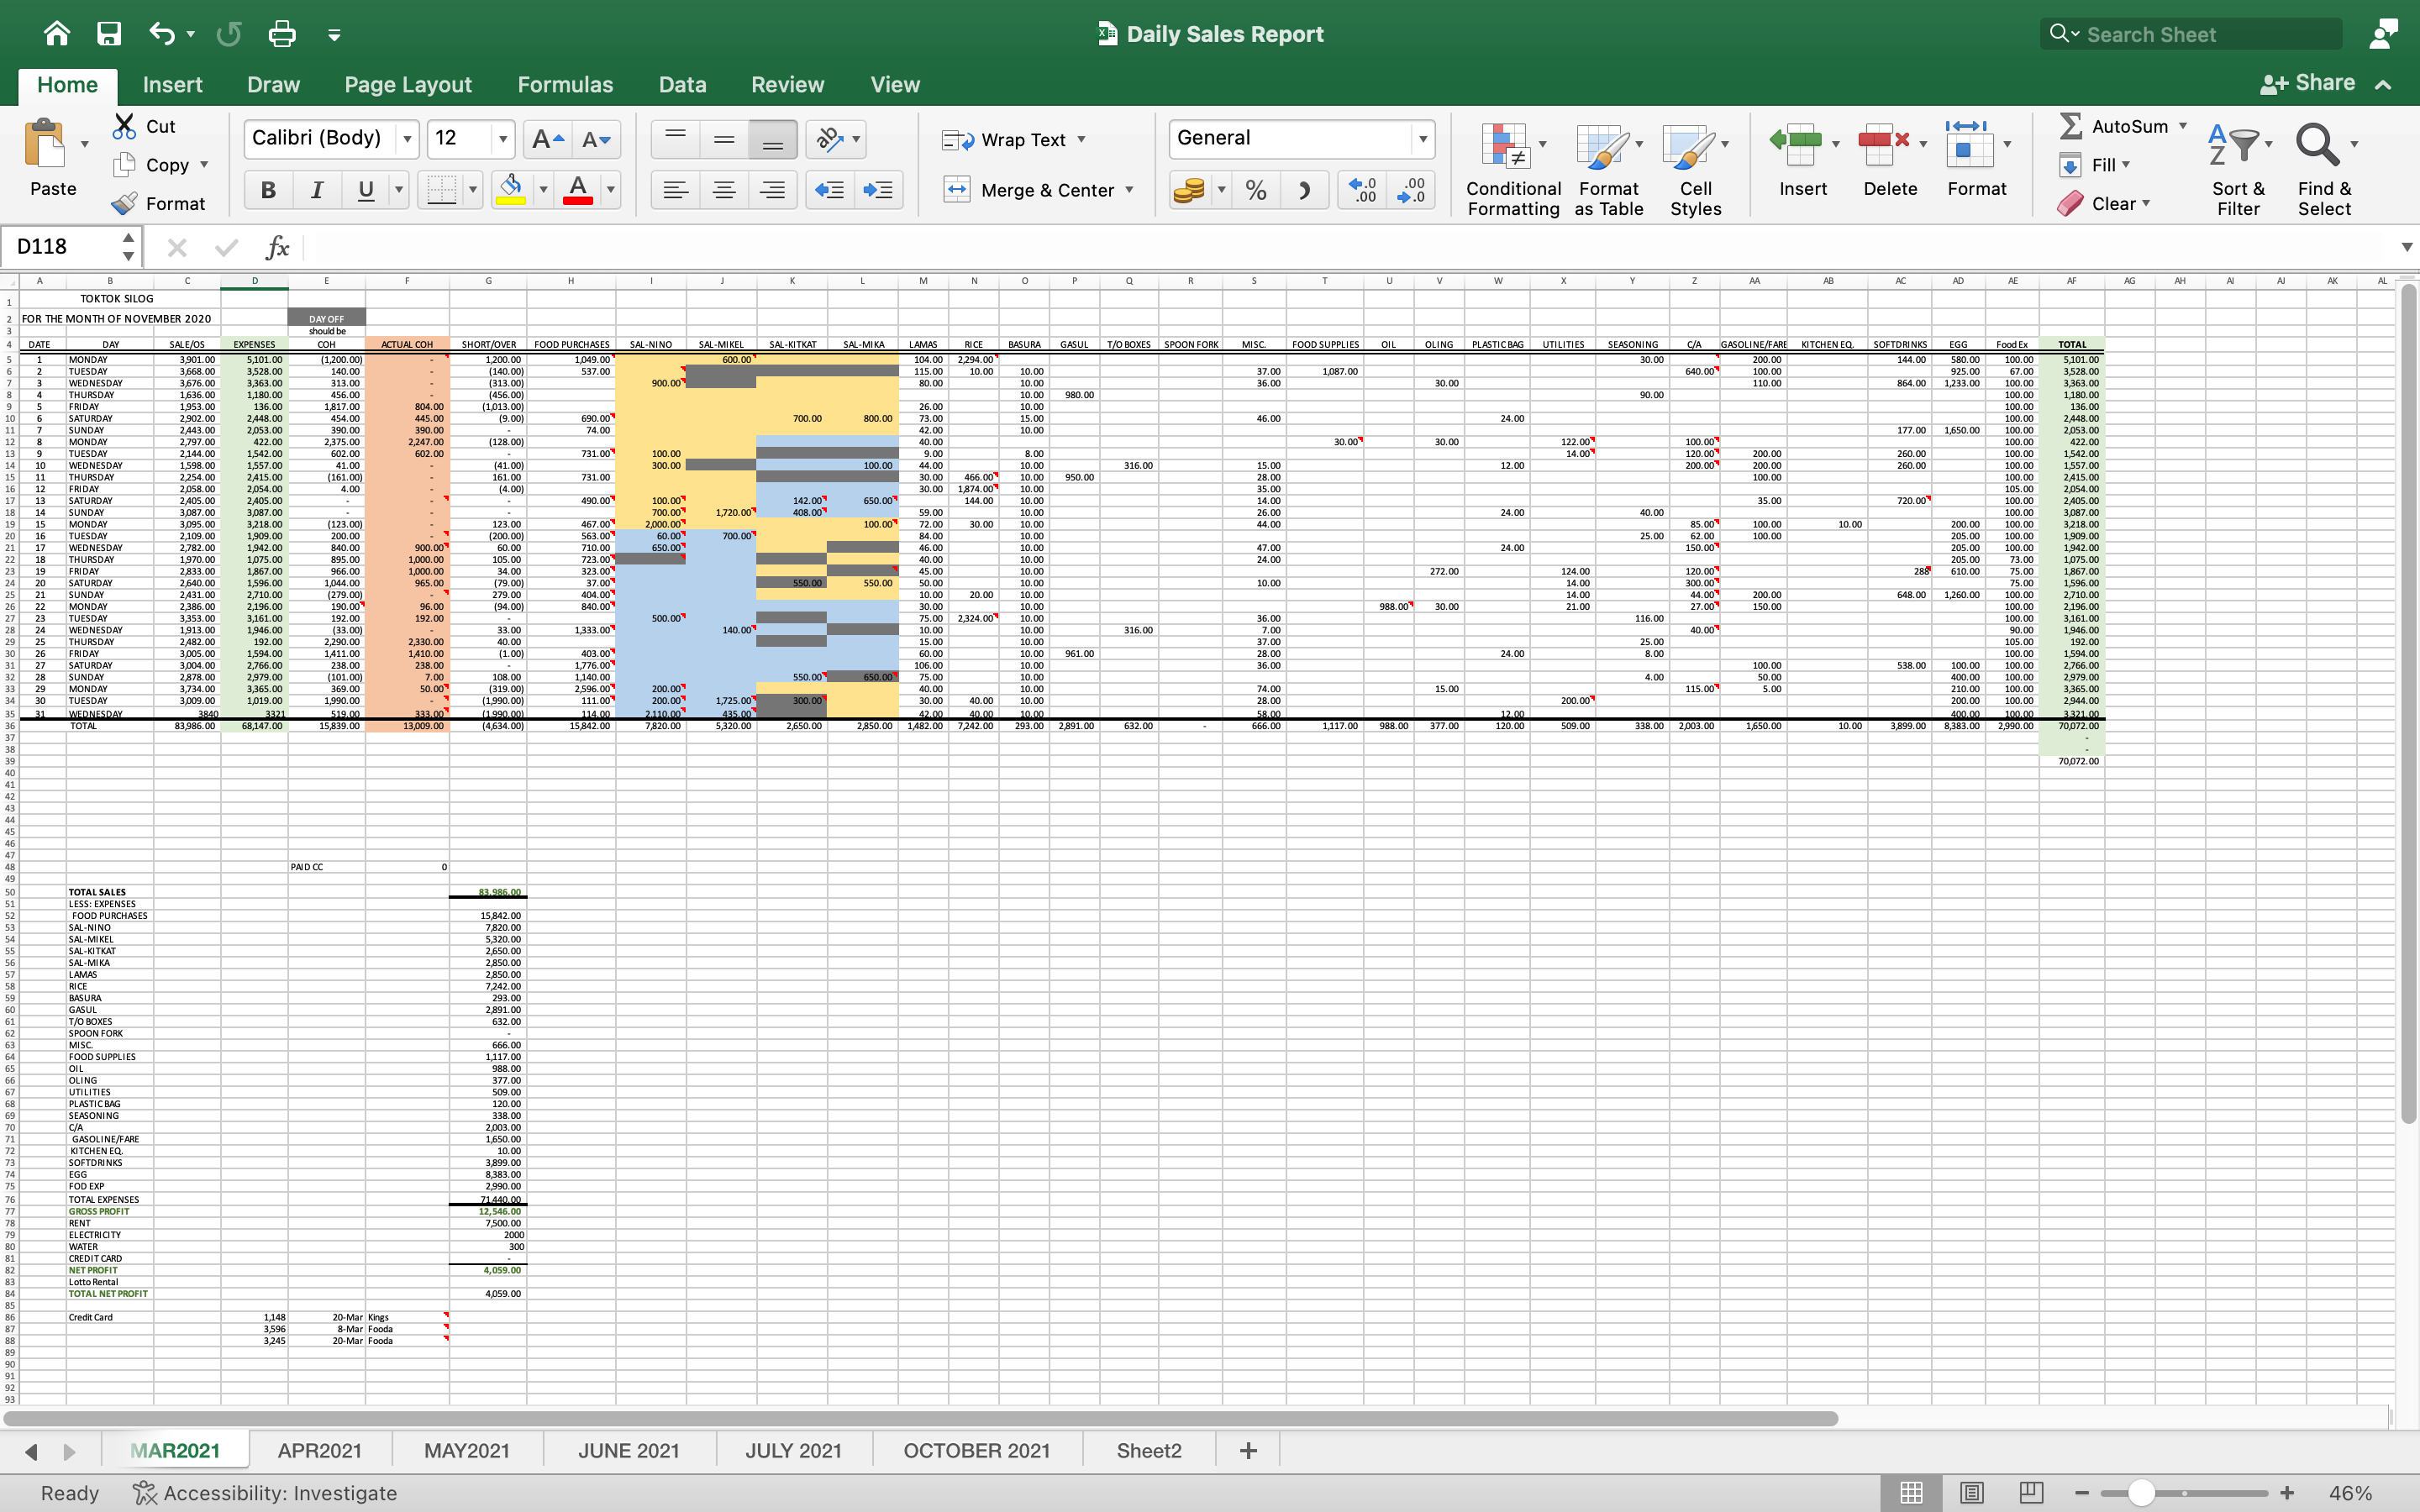Expand the number format General dropdown

1422,139
